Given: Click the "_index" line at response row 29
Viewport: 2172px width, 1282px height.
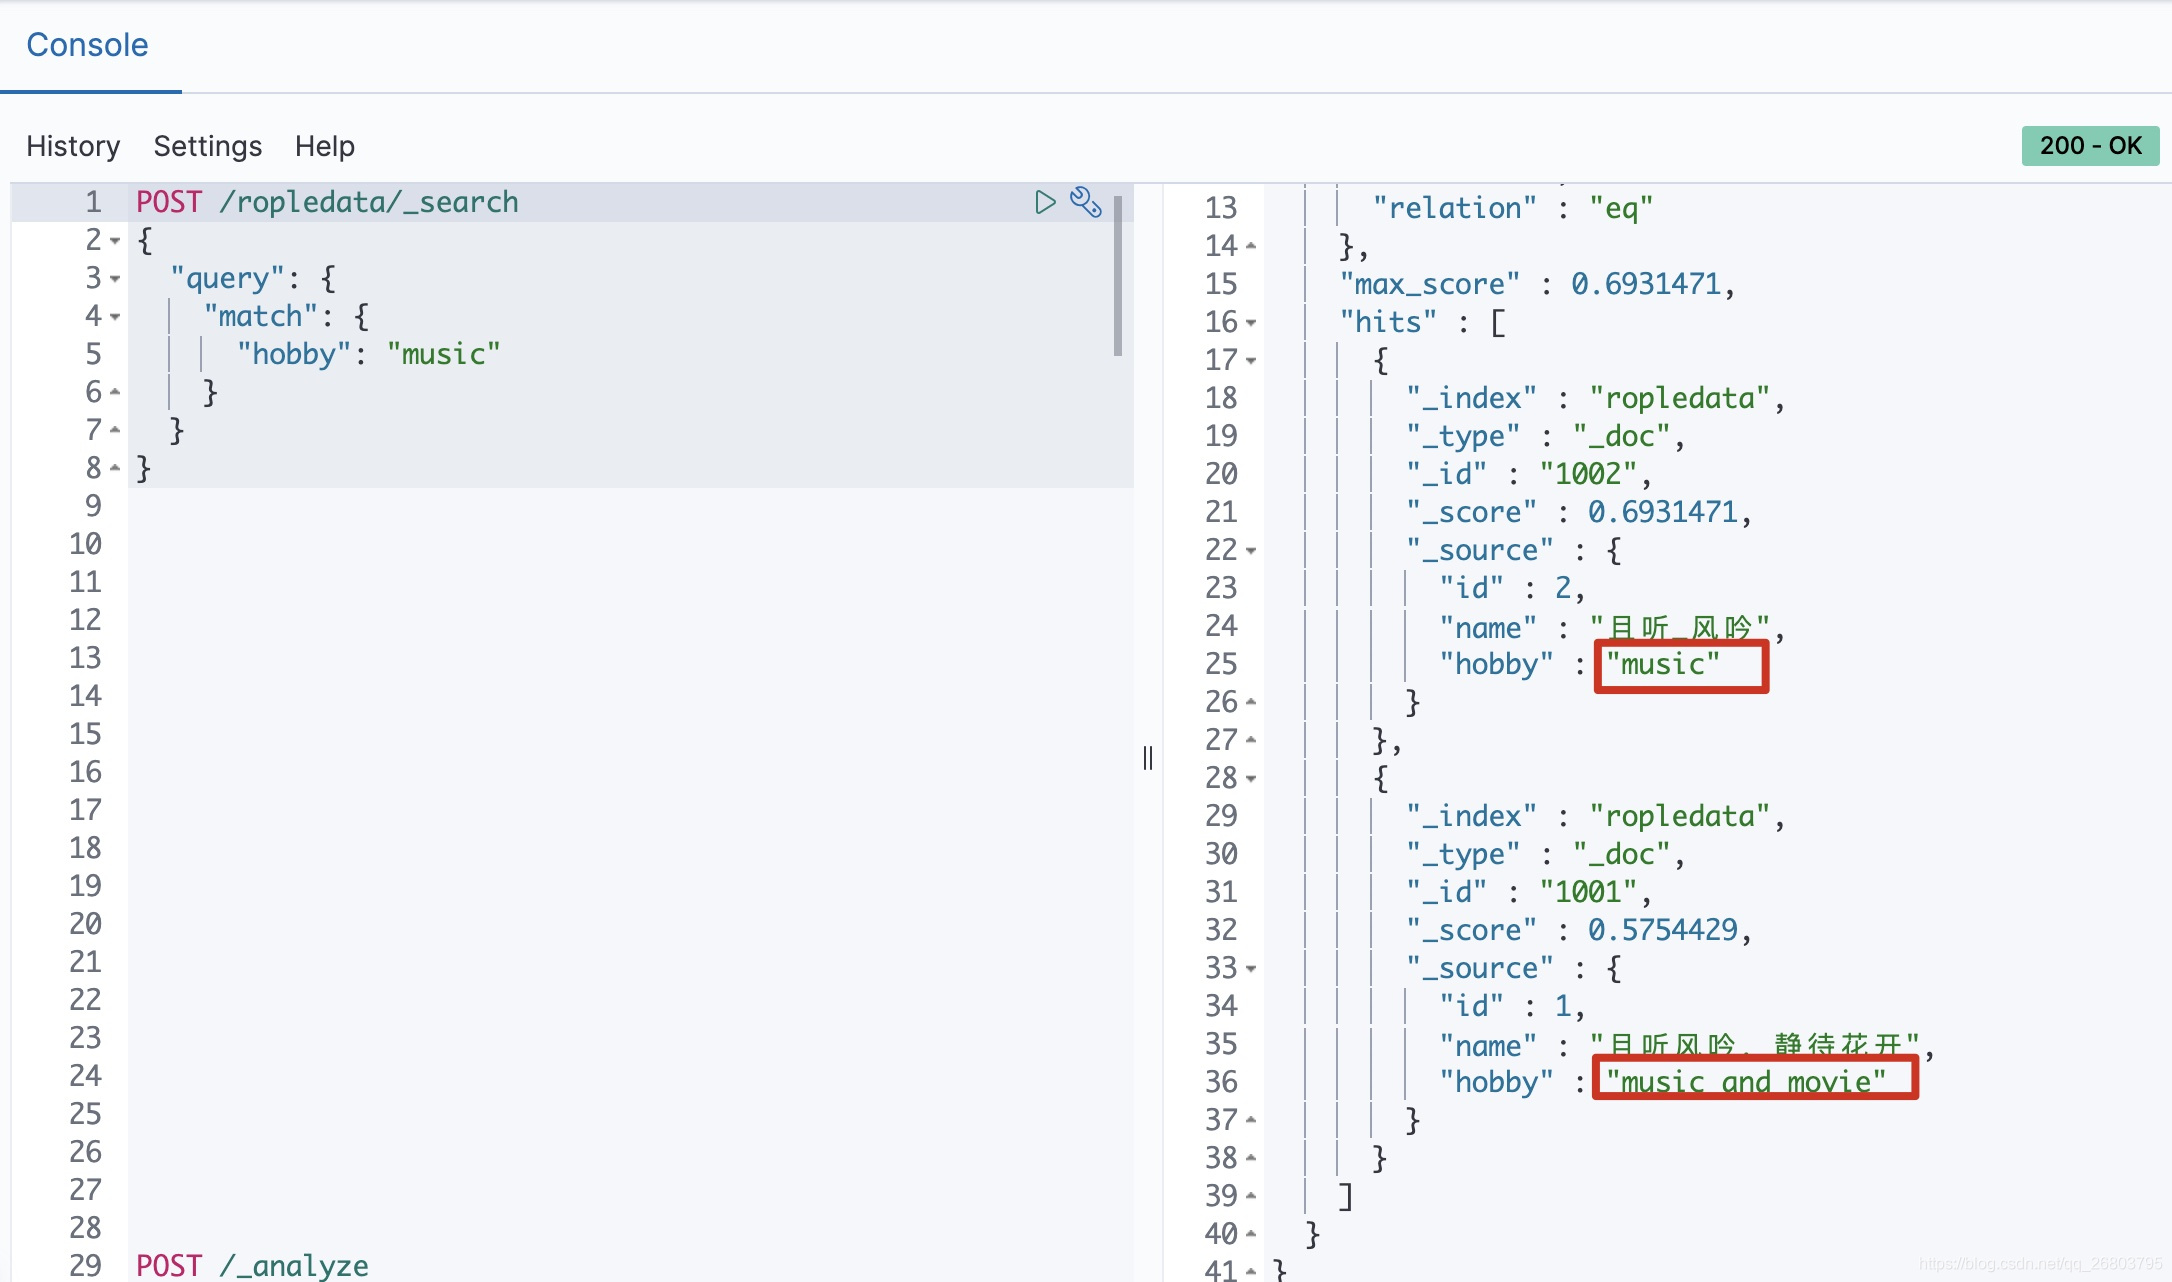Looking at the screenshot, I should coord(1595,816).
